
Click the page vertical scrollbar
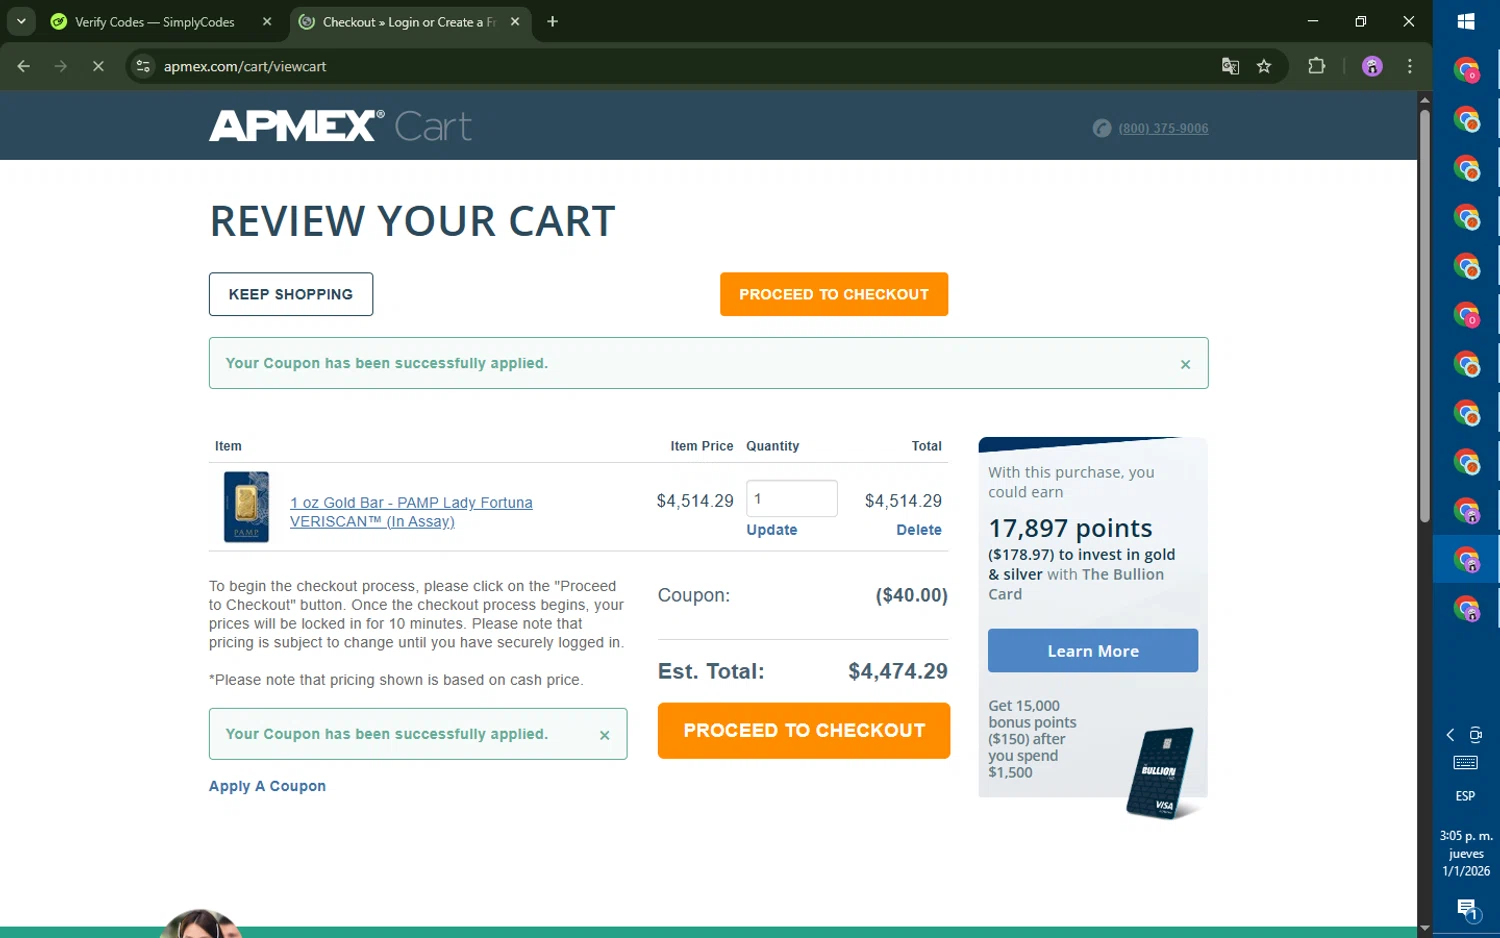coord(1424,315)
